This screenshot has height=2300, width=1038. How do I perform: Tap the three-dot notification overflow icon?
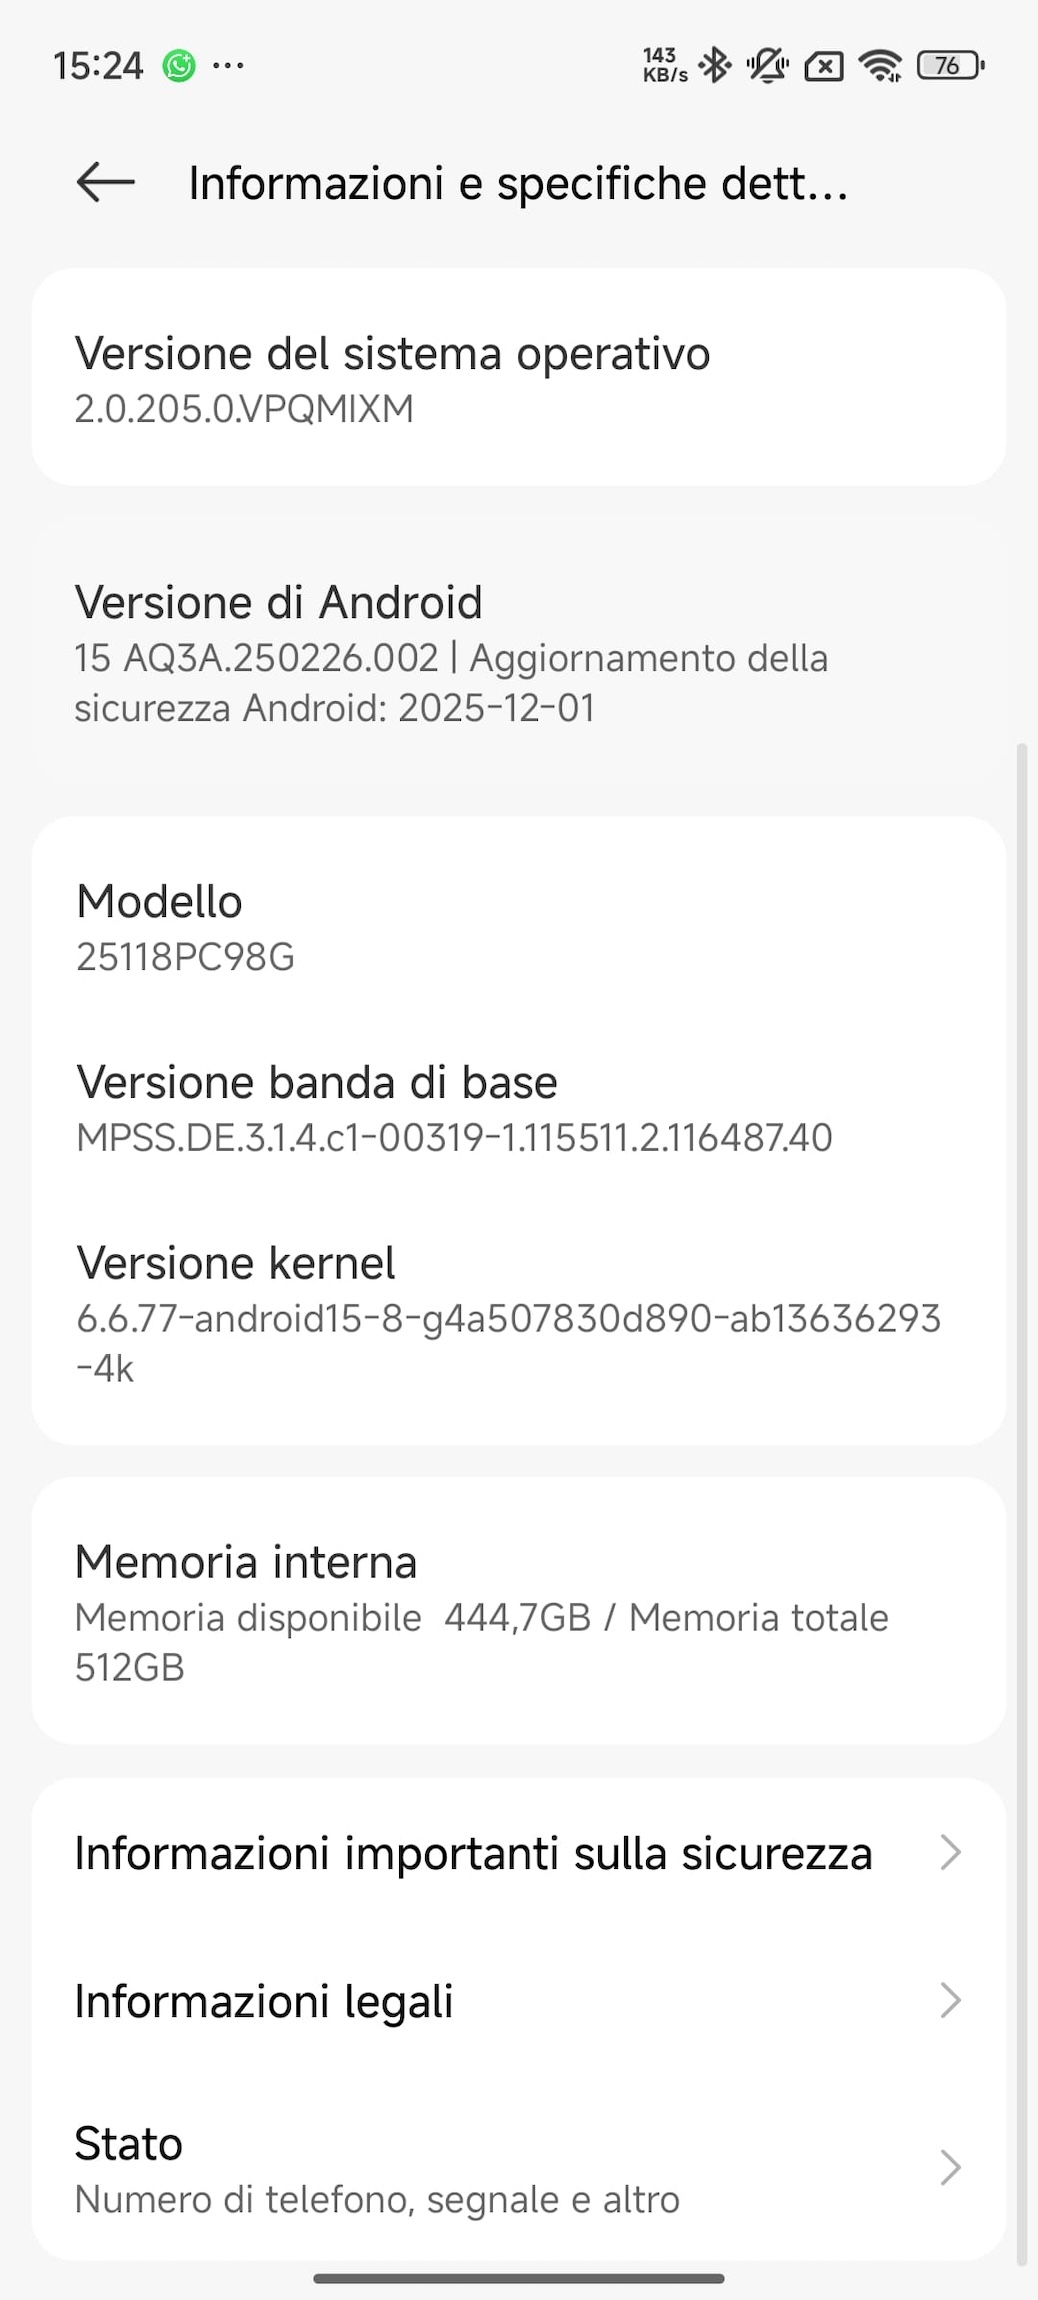[228, 66]
